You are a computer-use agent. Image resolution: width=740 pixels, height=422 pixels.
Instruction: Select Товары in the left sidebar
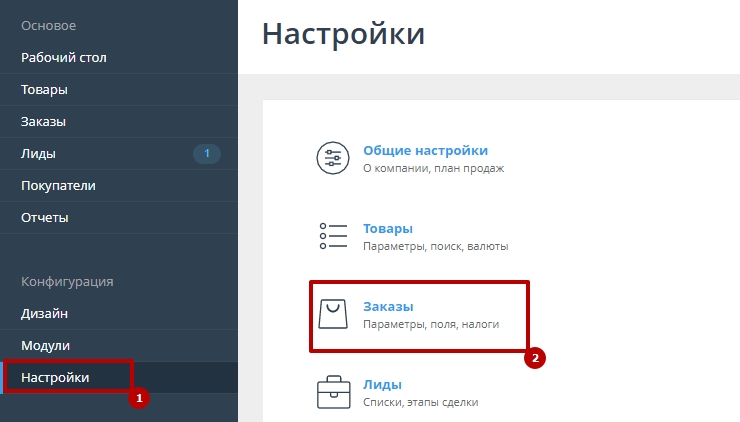click(45, 90)
